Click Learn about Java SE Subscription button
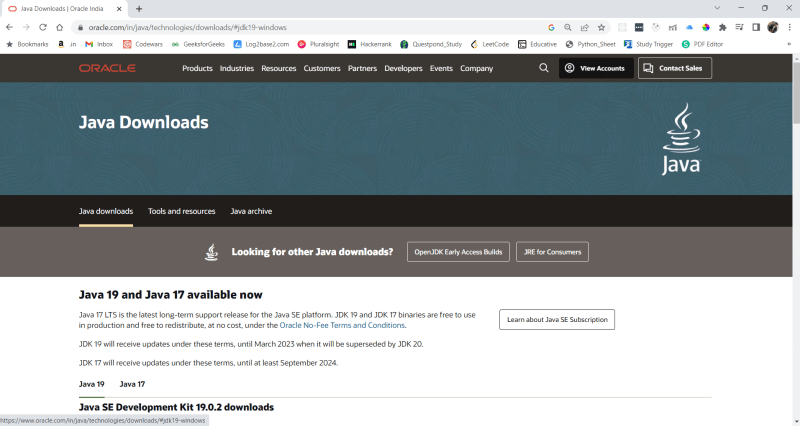 click(557, 319)
